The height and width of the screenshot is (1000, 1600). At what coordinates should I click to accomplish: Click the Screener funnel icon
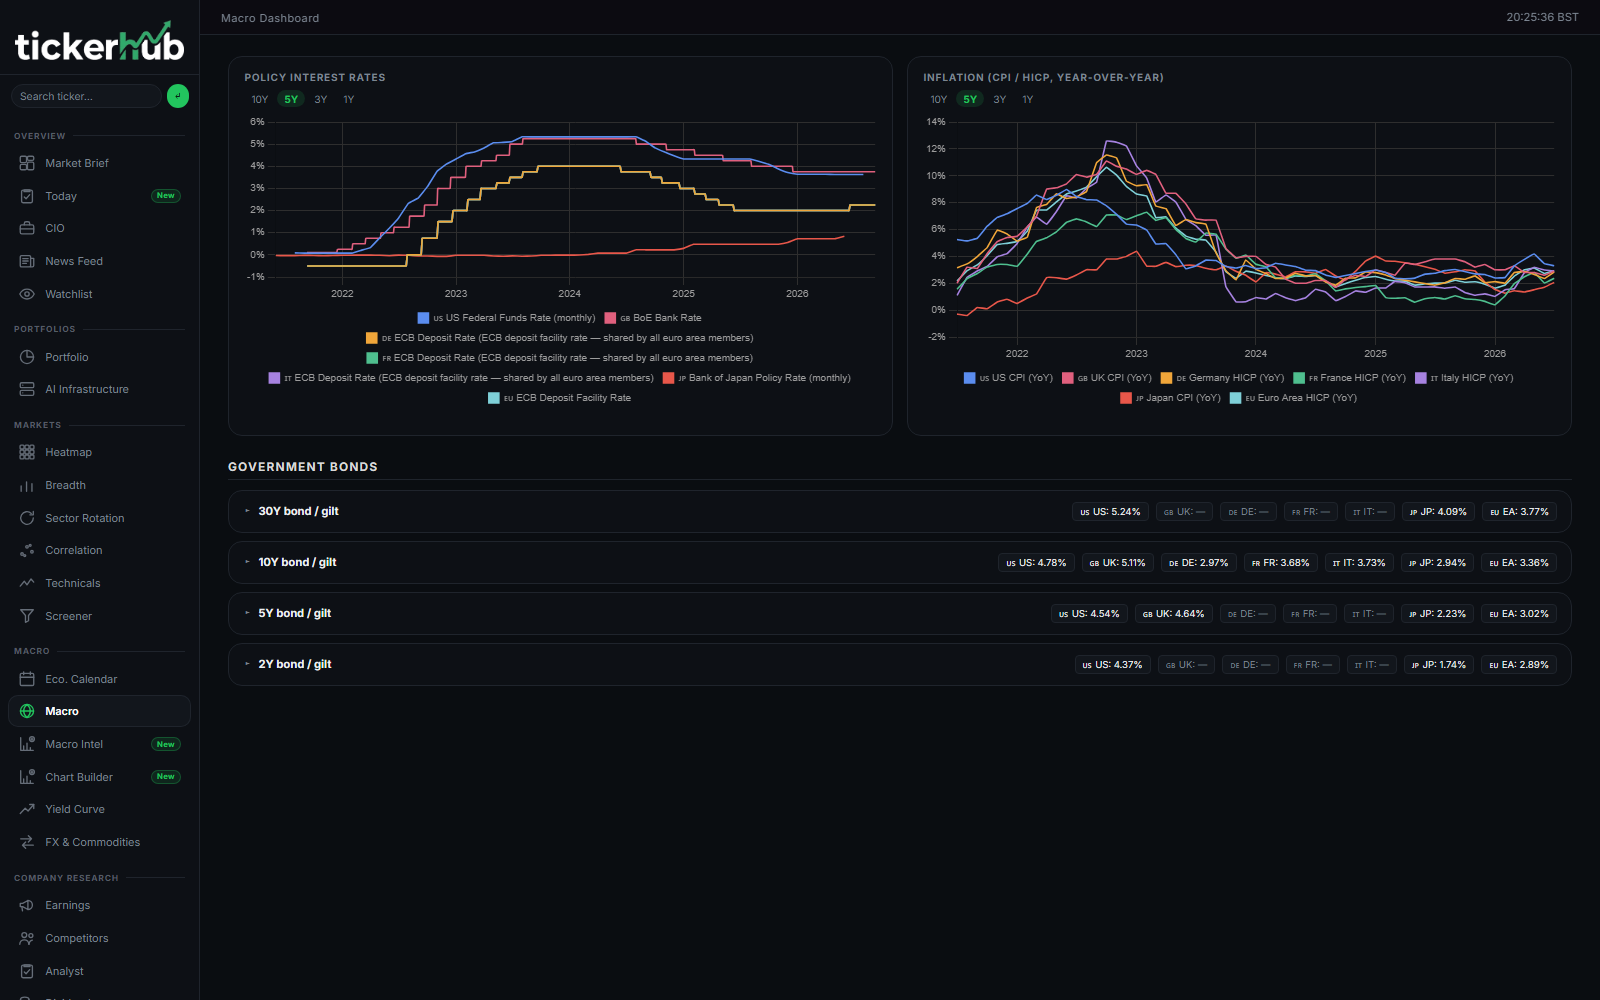coord(27,616)
